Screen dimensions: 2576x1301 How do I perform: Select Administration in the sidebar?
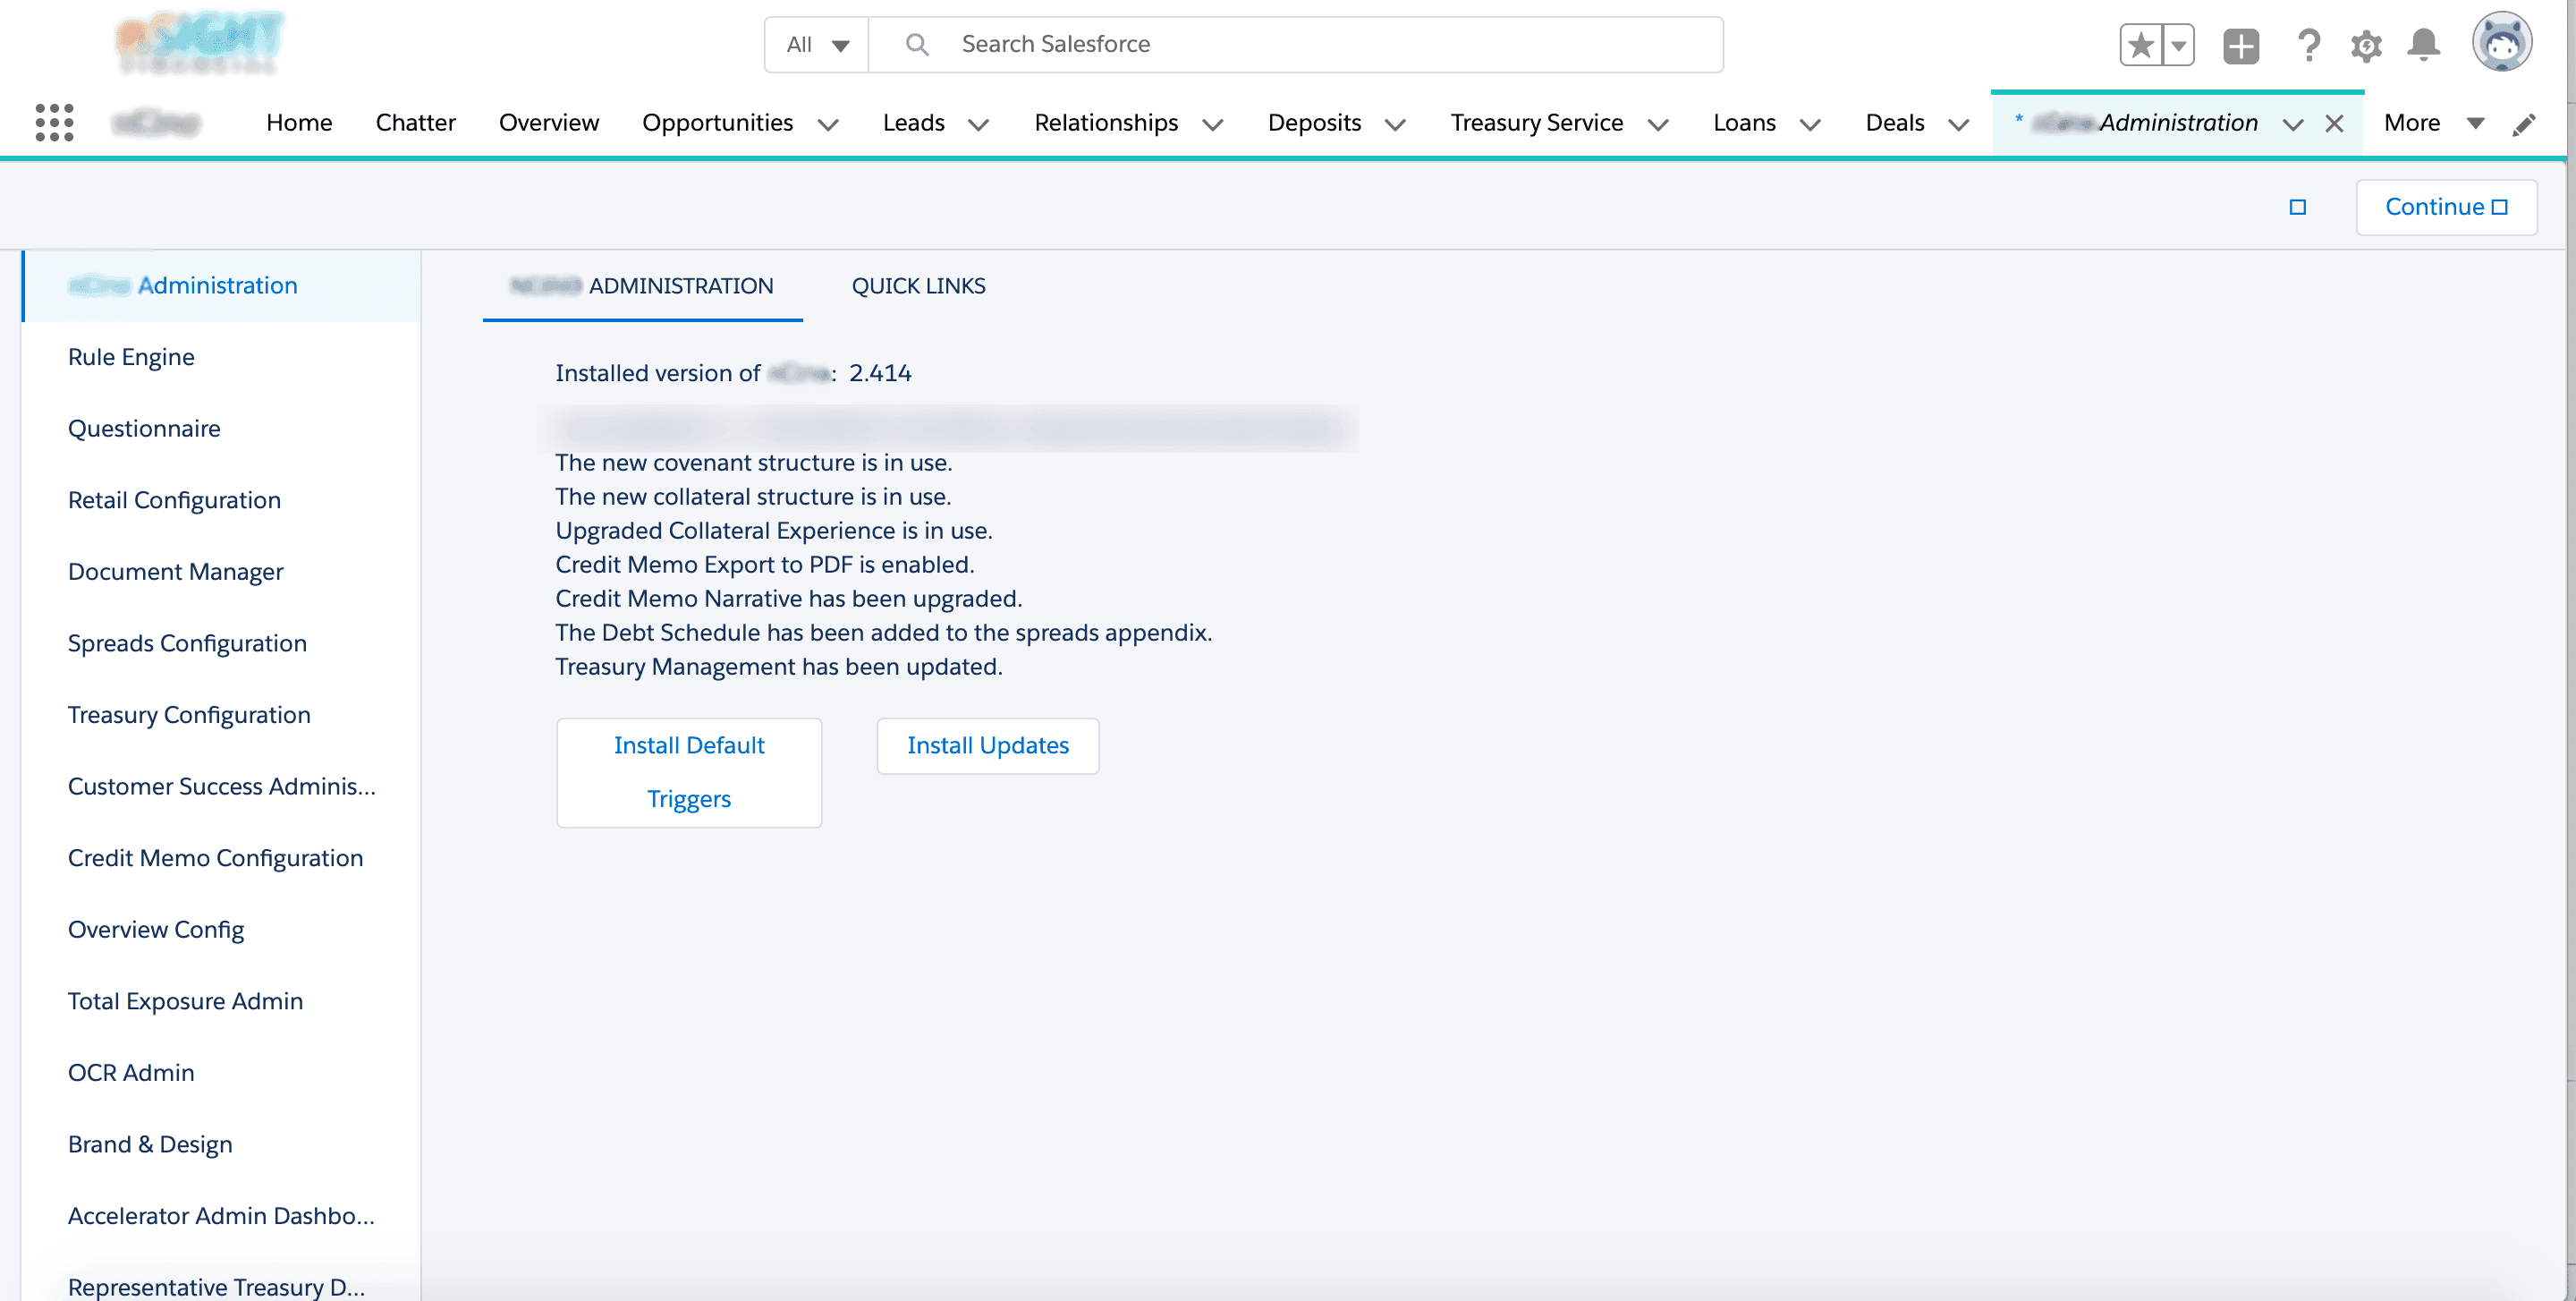pos(220,286)
